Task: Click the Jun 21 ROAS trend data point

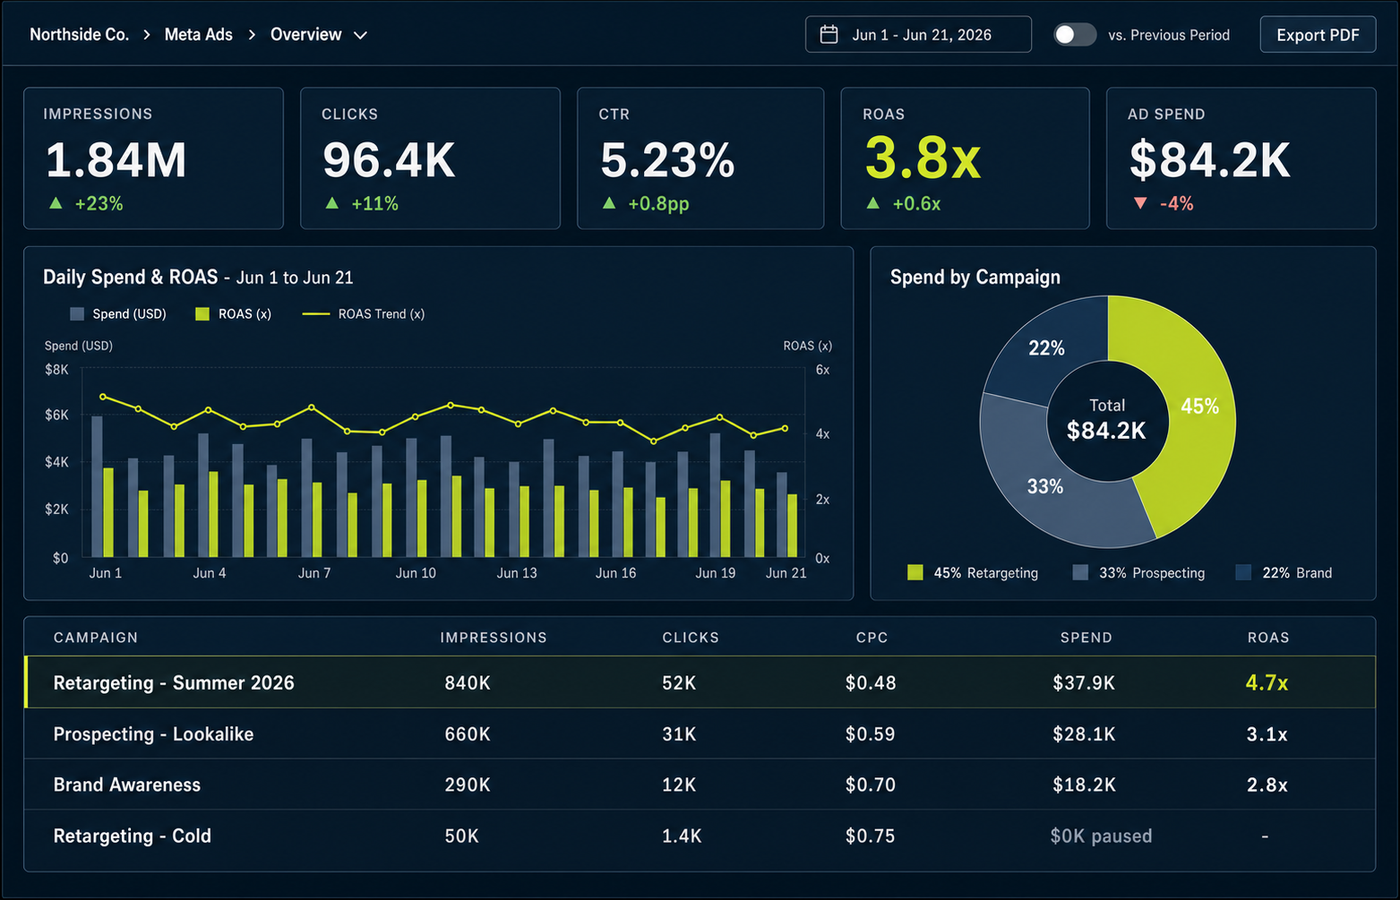Action: [785, 428]
